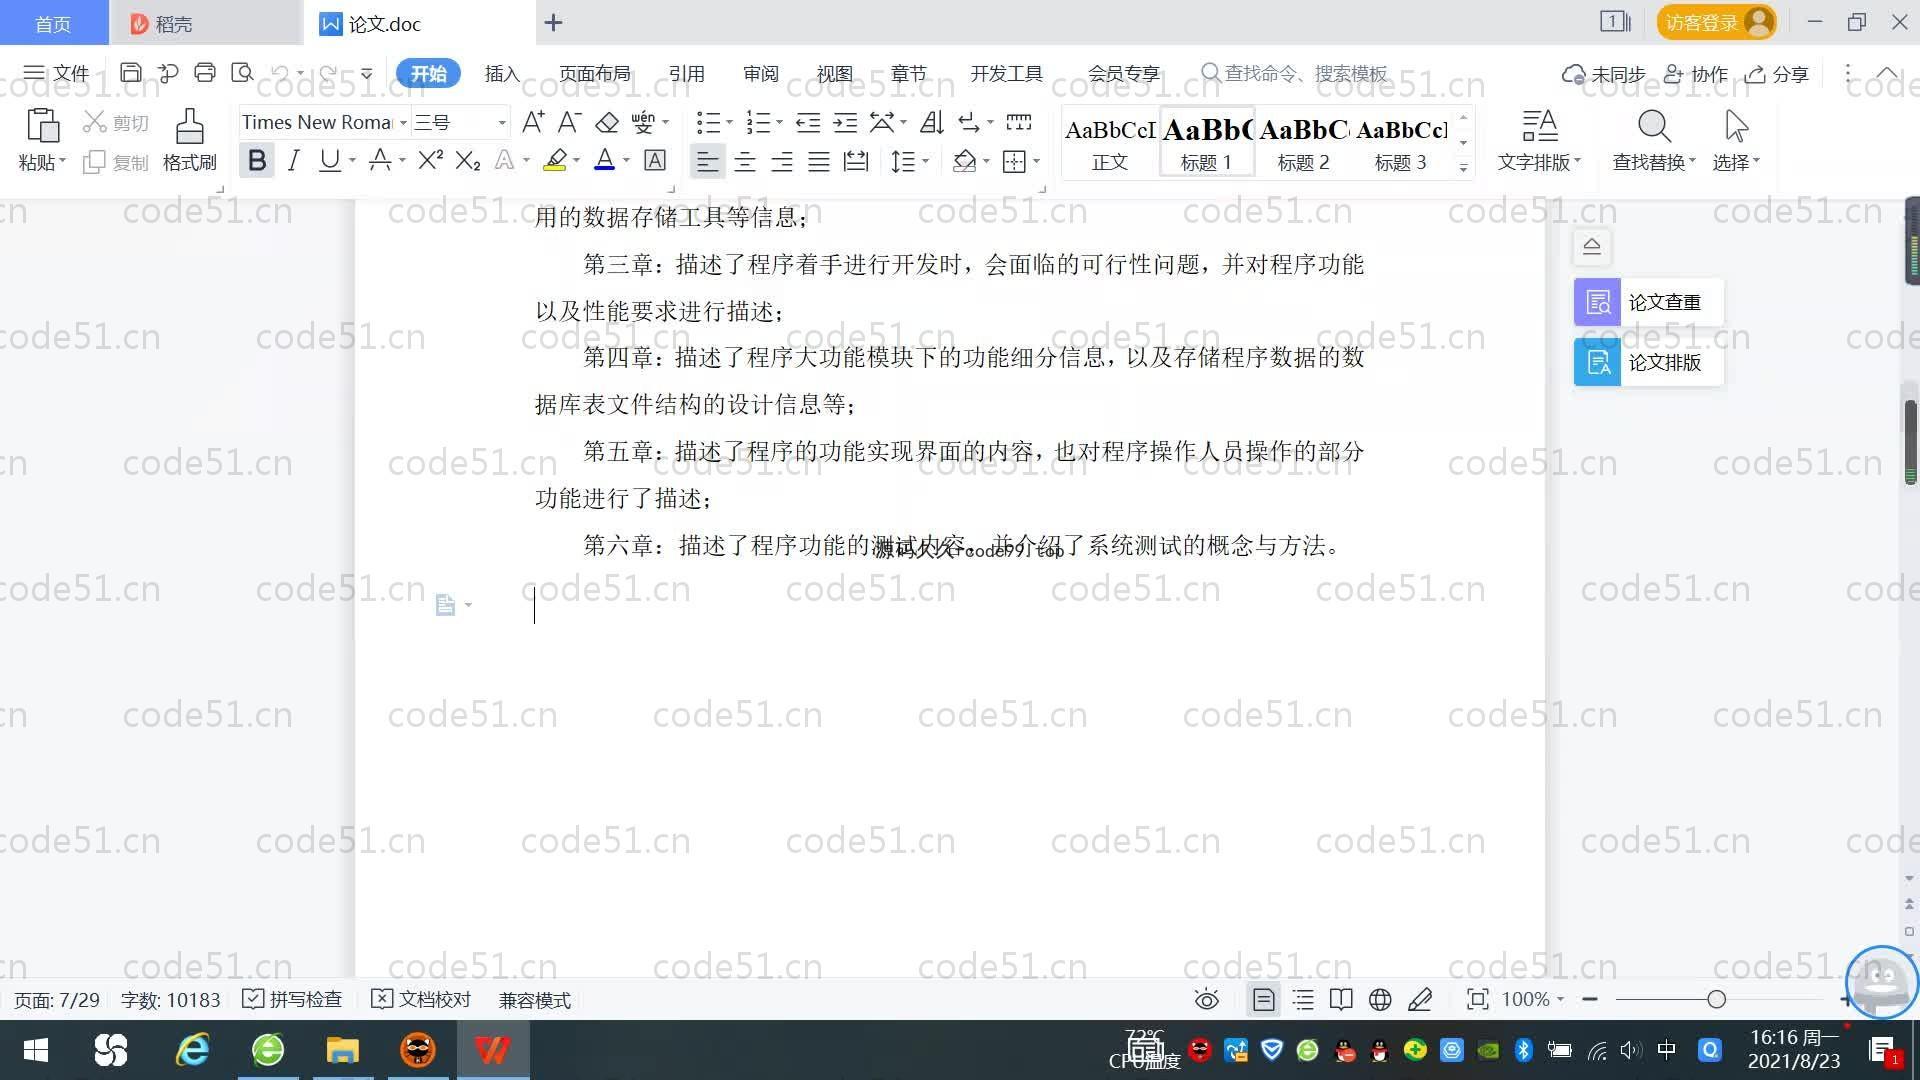Open Print Preview icon
This screenshot has width=1920, height=1080.
(x=242, y=73)
